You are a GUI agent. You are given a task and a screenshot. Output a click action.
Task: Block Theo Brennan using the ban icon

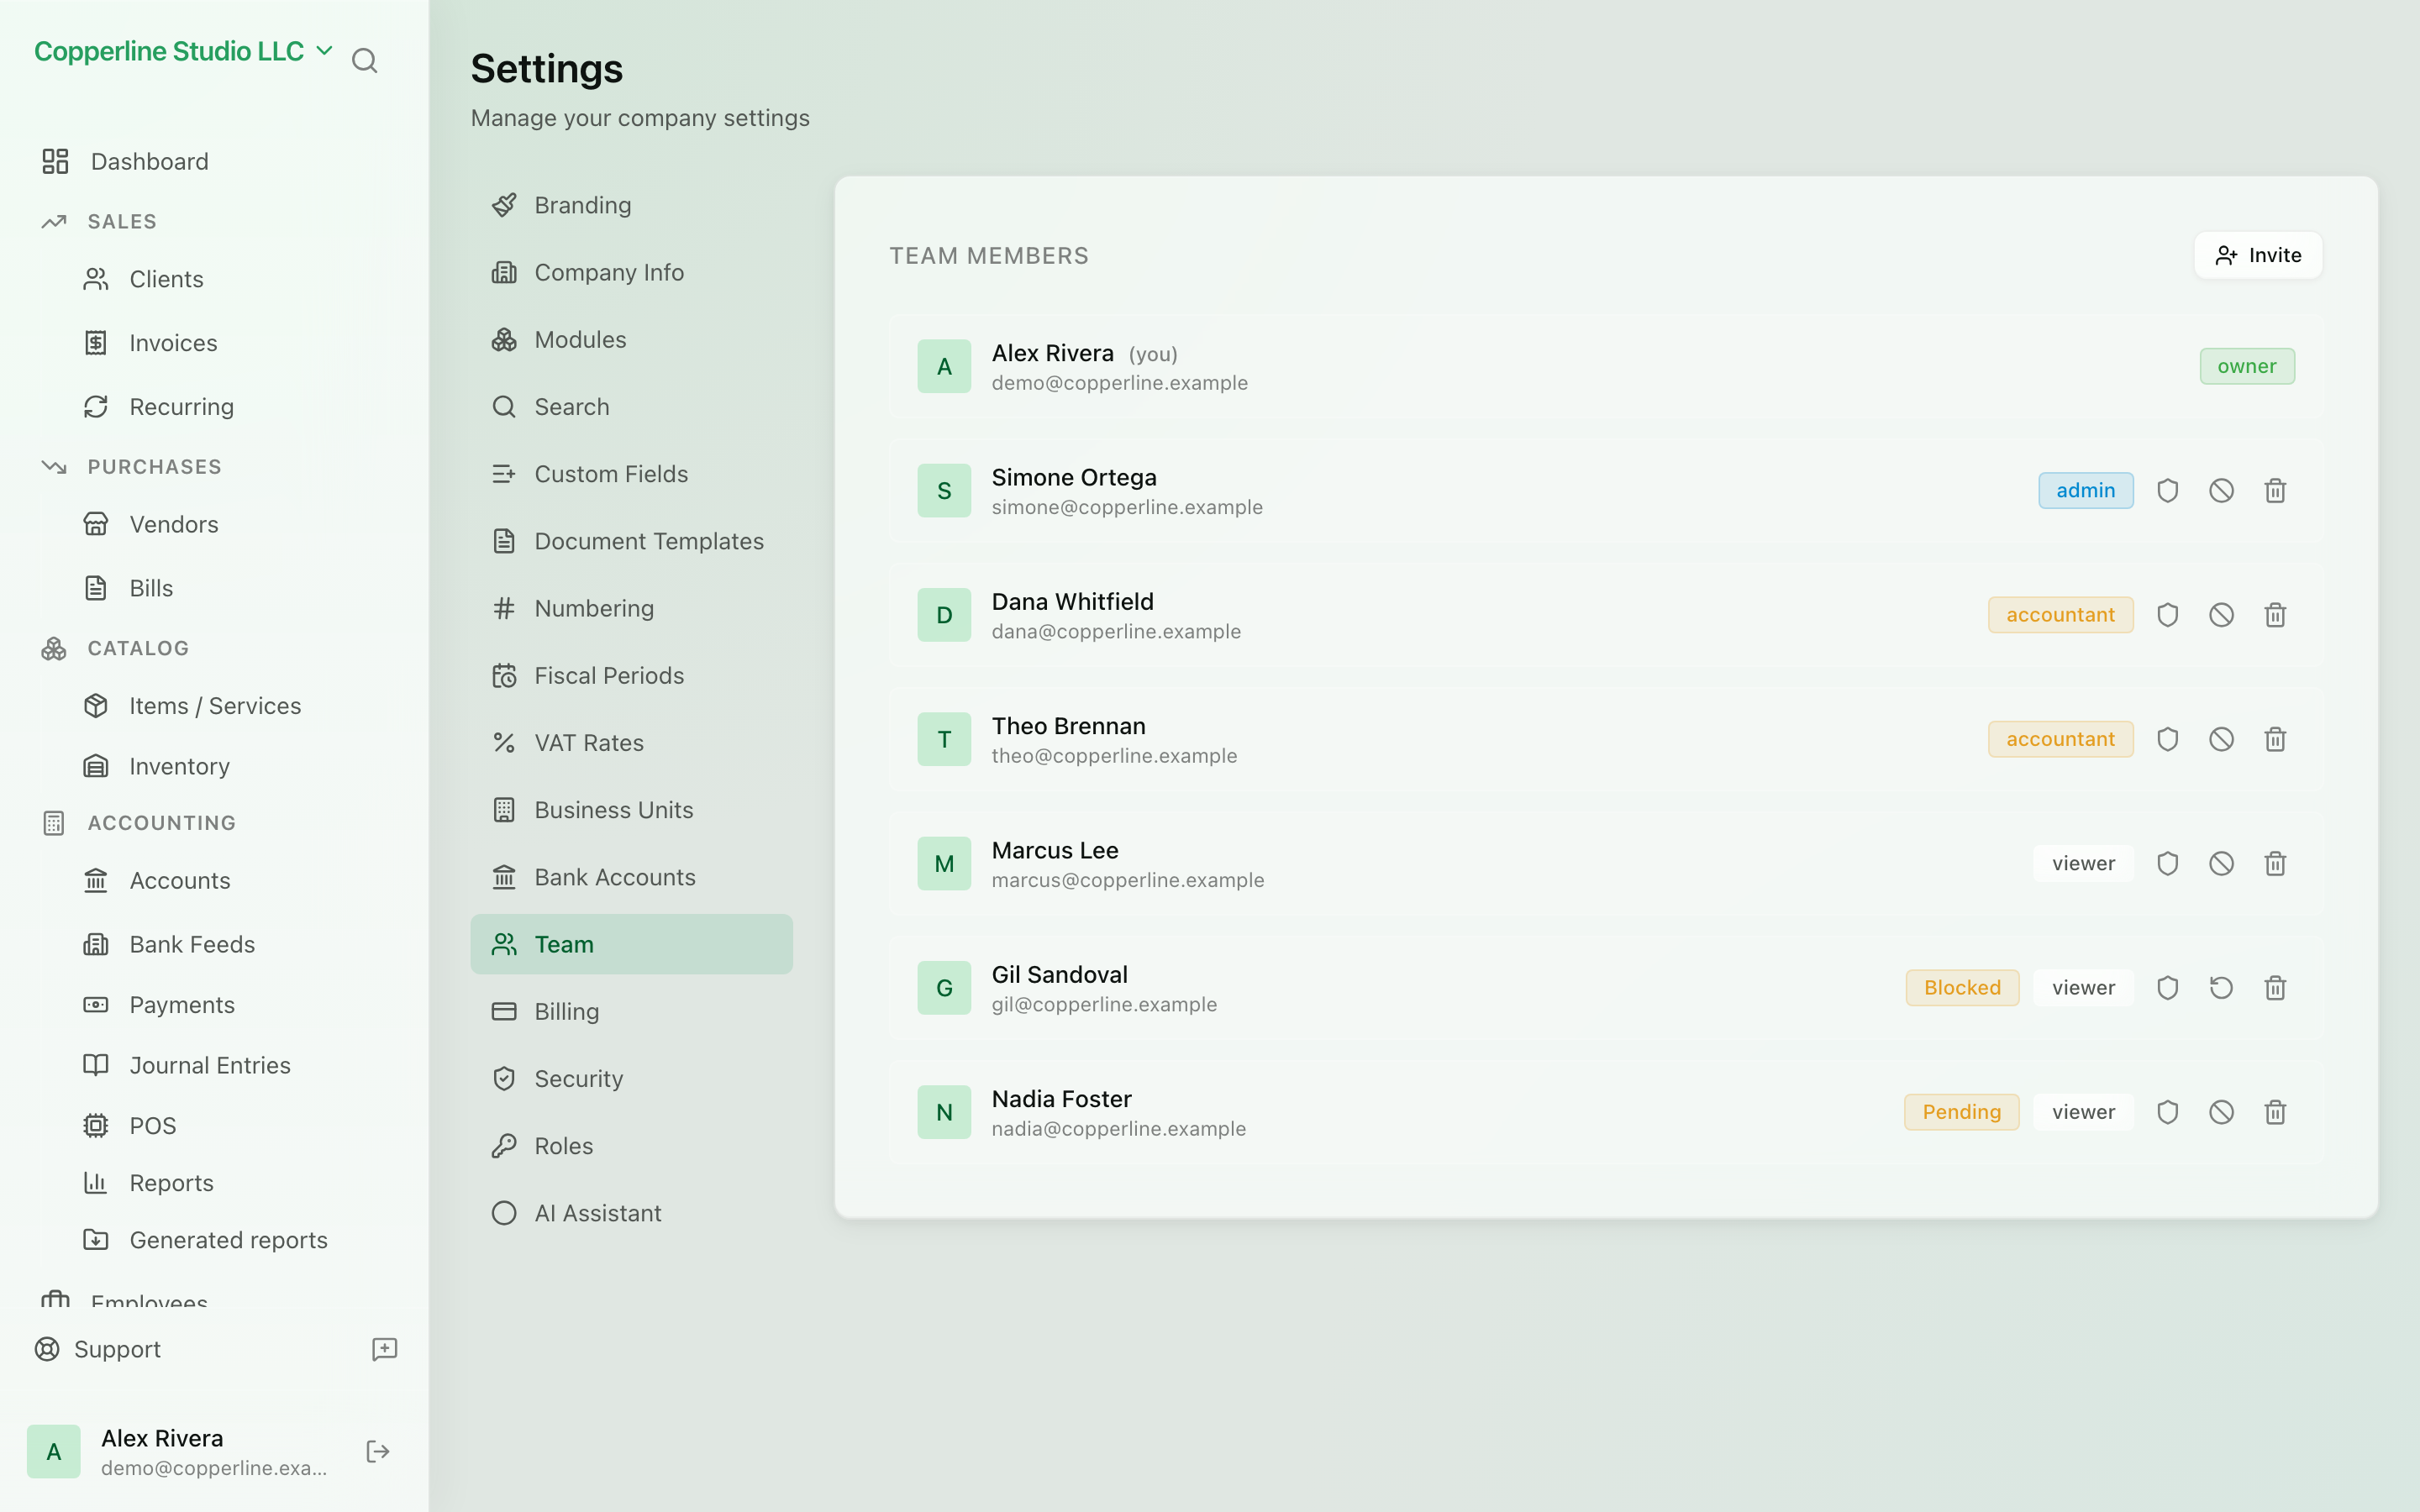[2221, 739]
